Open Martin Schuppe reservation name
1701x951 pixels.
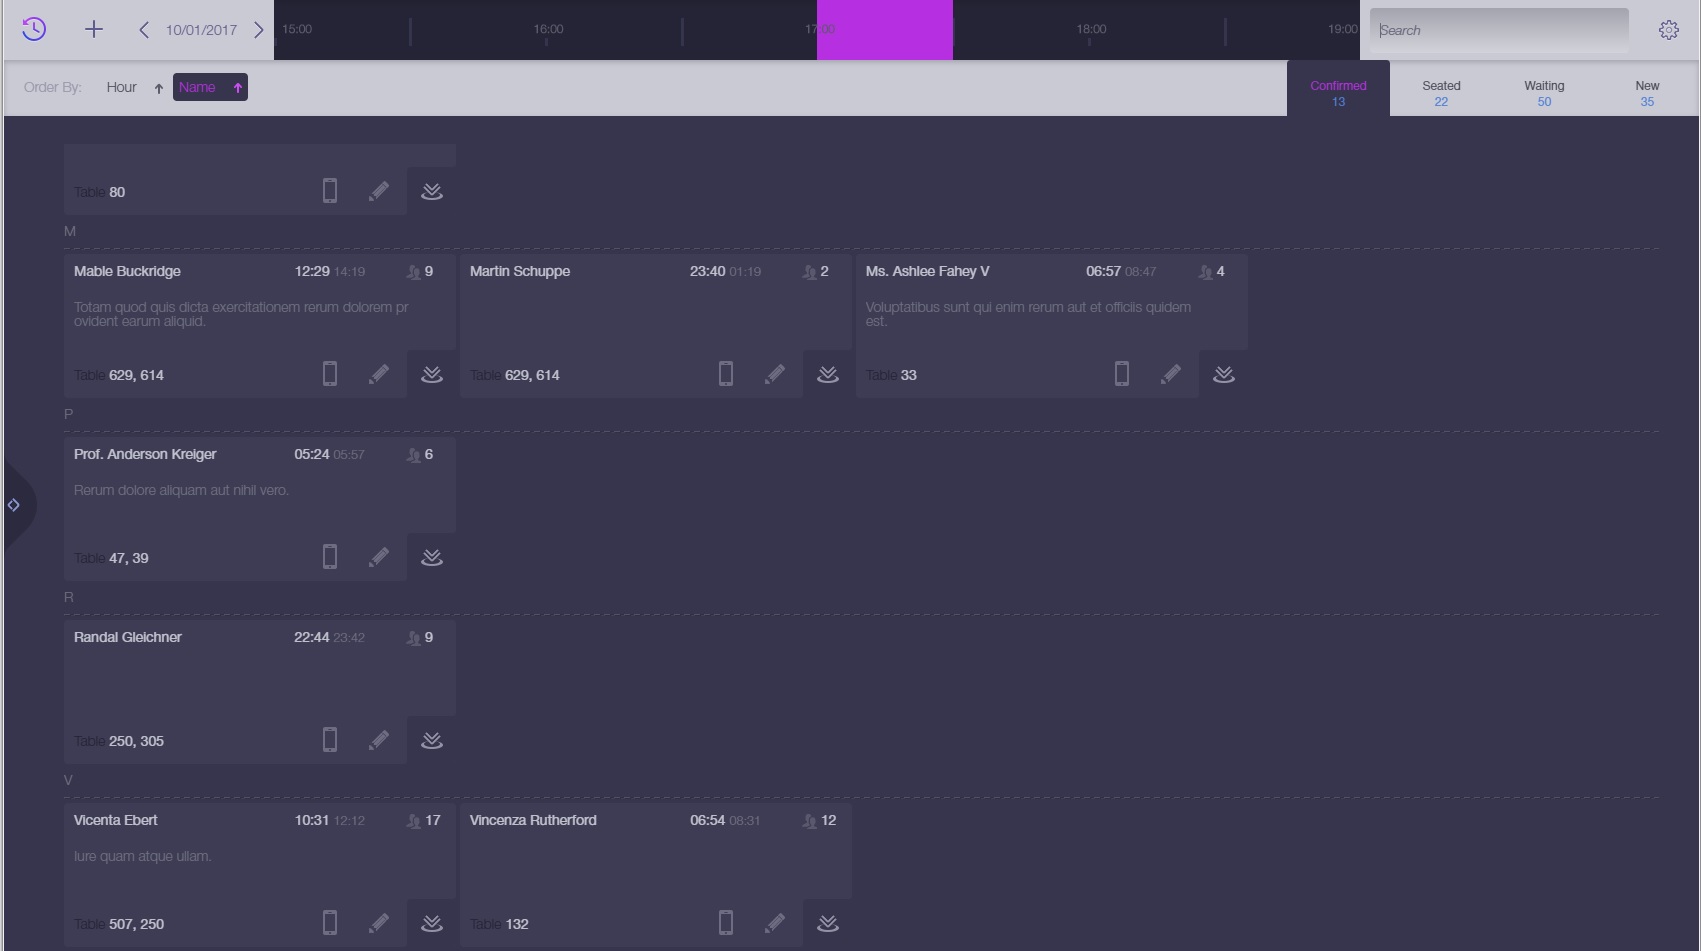pos(520,271)
